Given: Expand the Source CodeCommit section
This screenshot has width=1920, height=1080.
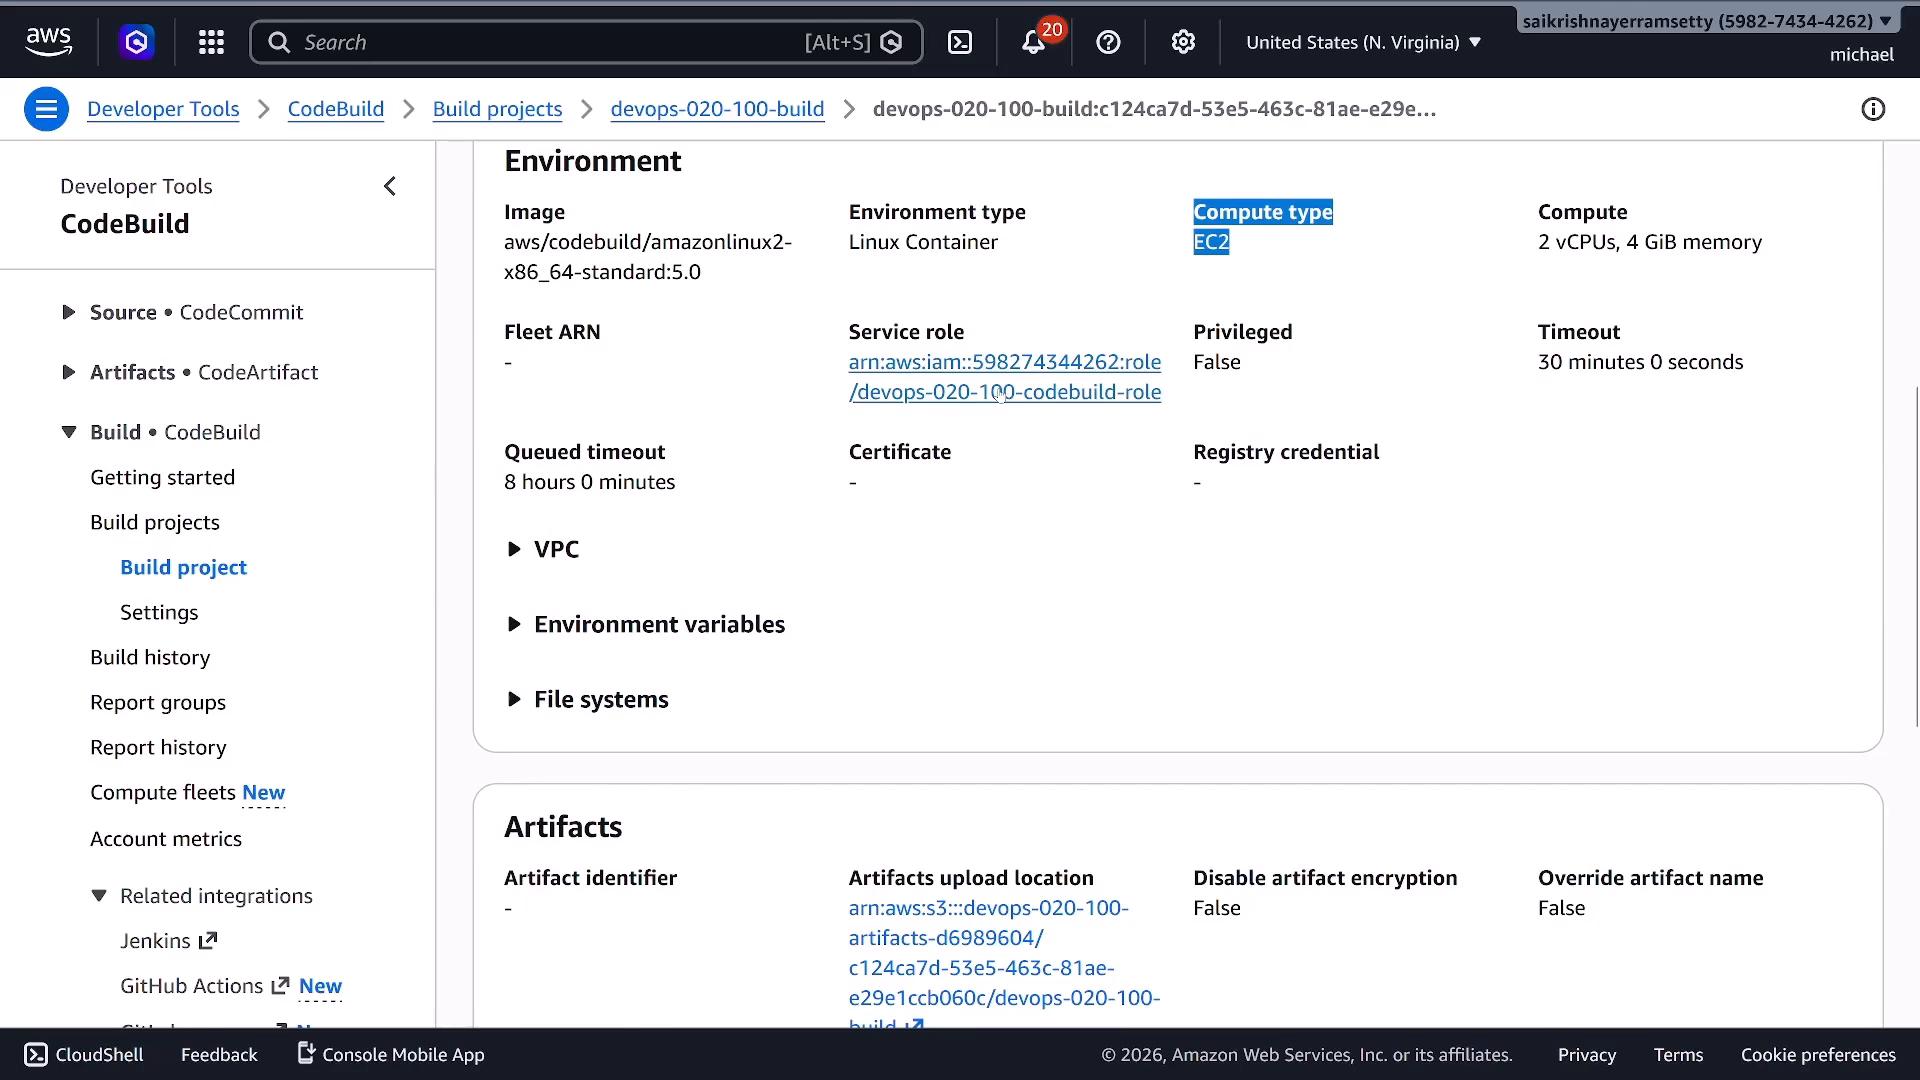Looking at the screenshot, I should click(68, 312).
